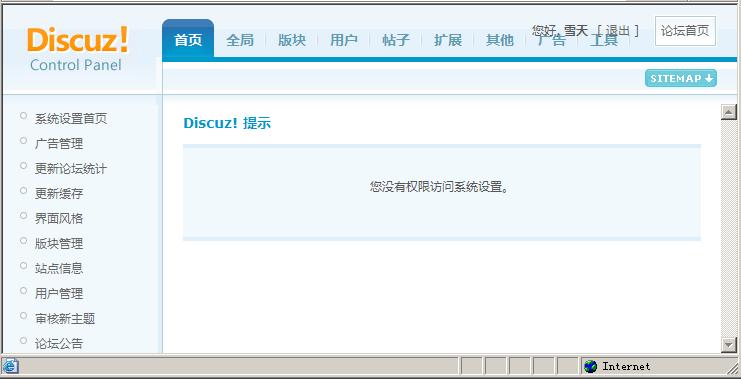Open the 工具 tab
The image size is (741, 379).
[x=604, y=40]
